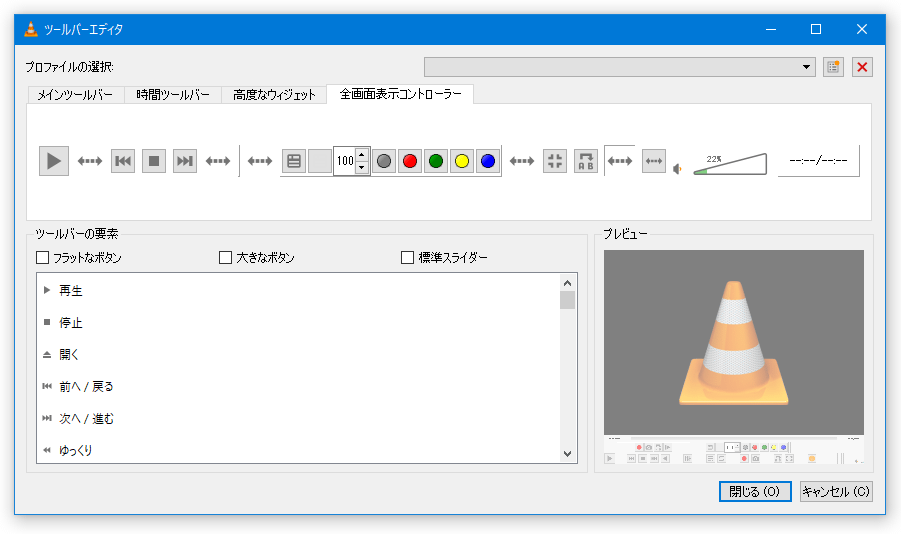901x534 pixels.
Task: Click the new profile icon
Action: pos(833,67)
